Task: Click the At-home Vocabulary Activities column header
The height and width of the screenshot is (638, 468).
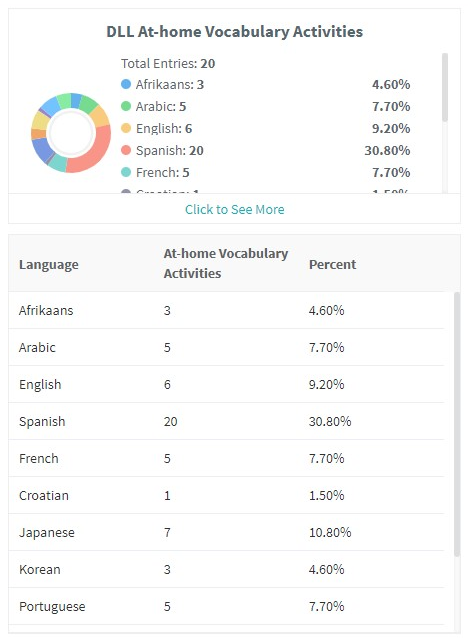Action: tap(225, 263)
